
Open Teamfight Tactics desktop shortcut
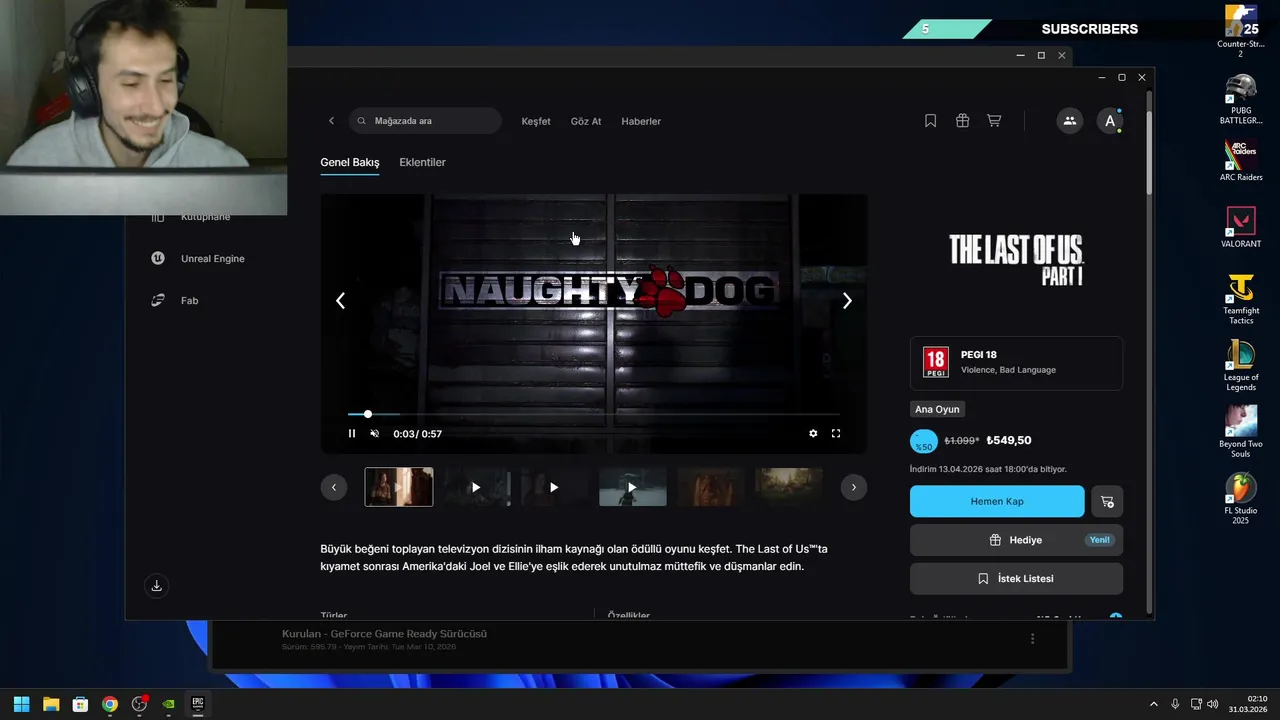[1241, 298]
